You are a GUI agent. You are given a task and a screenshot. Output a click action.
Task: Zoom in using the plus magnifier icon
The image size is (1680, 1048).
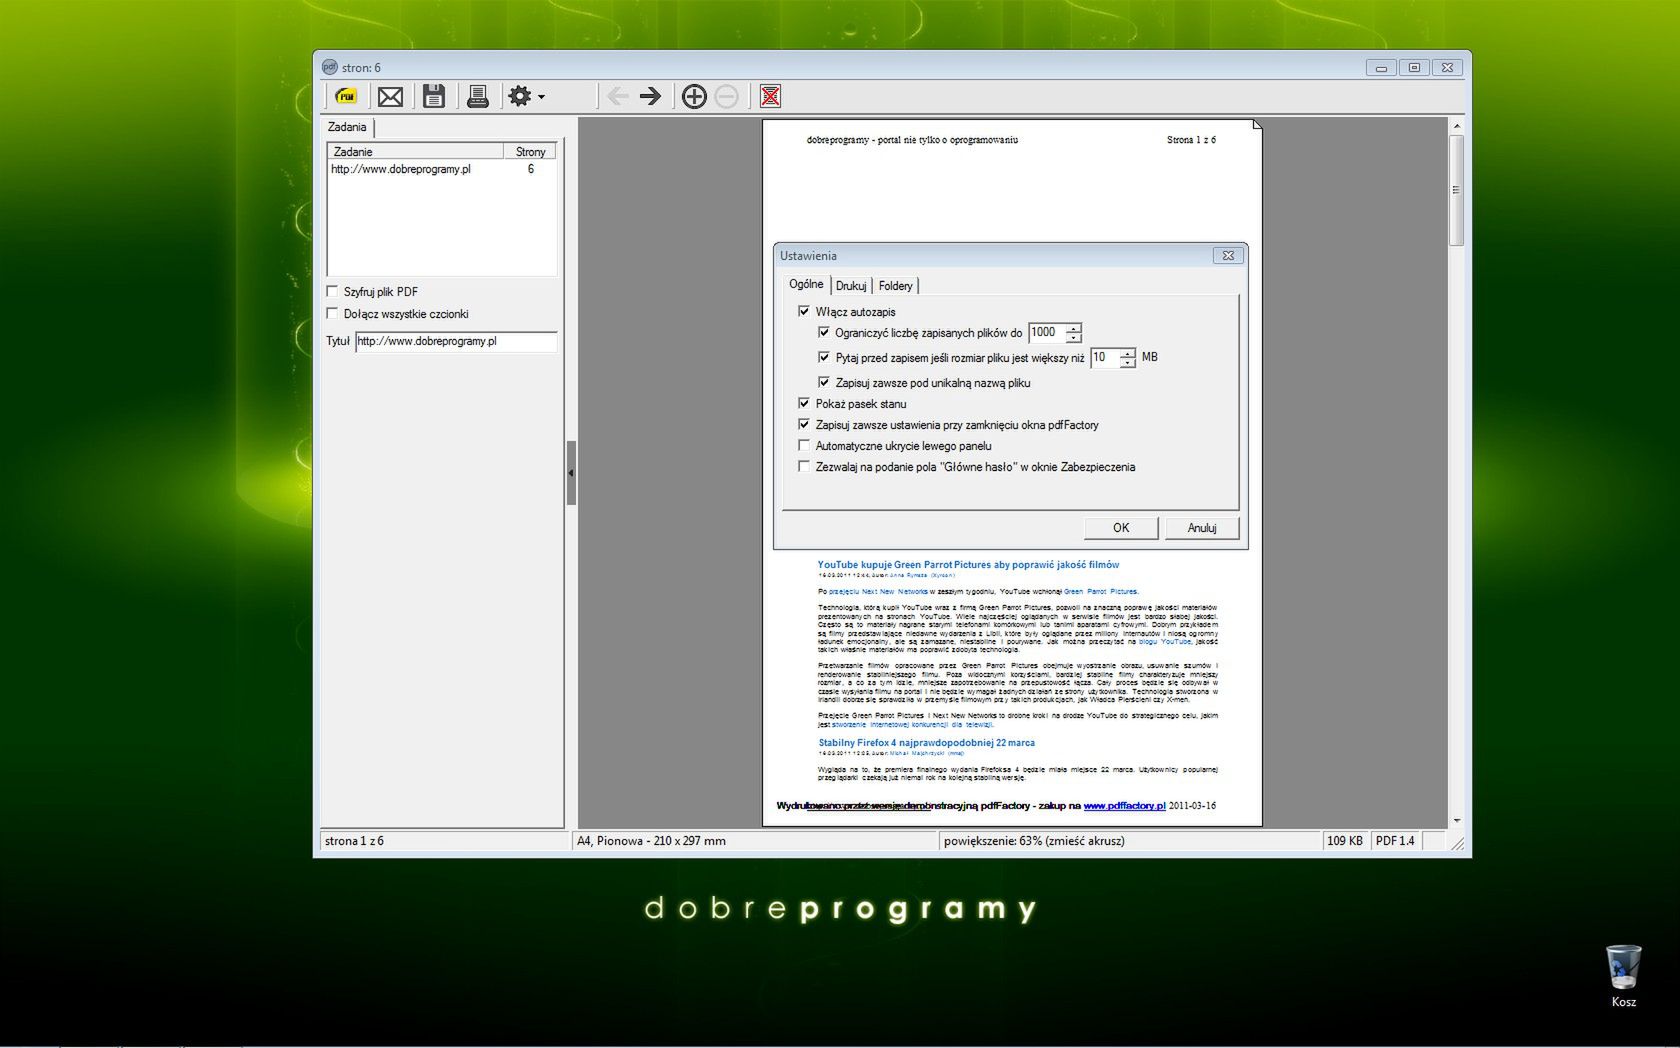(x=694, y=96)
